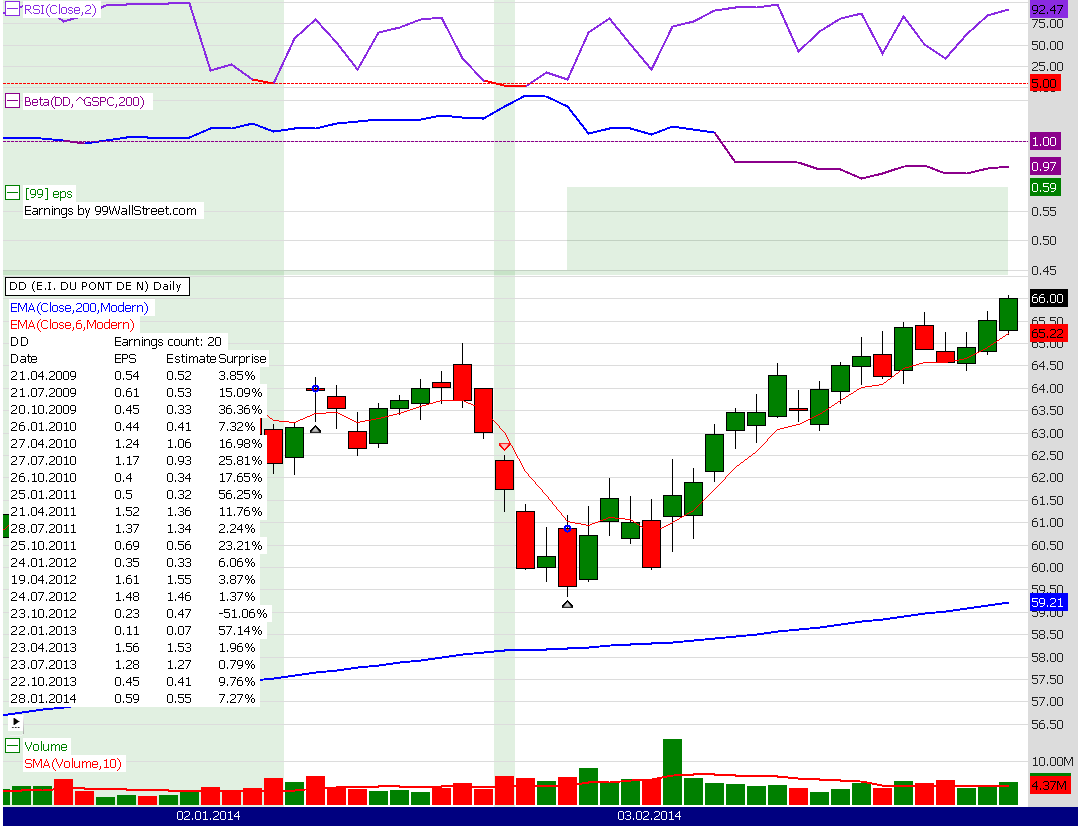Click the SMA(Volume,10) legend label
Image resolution: width=1079 pixels, height=826 pixels.
(x=73, y=764)
